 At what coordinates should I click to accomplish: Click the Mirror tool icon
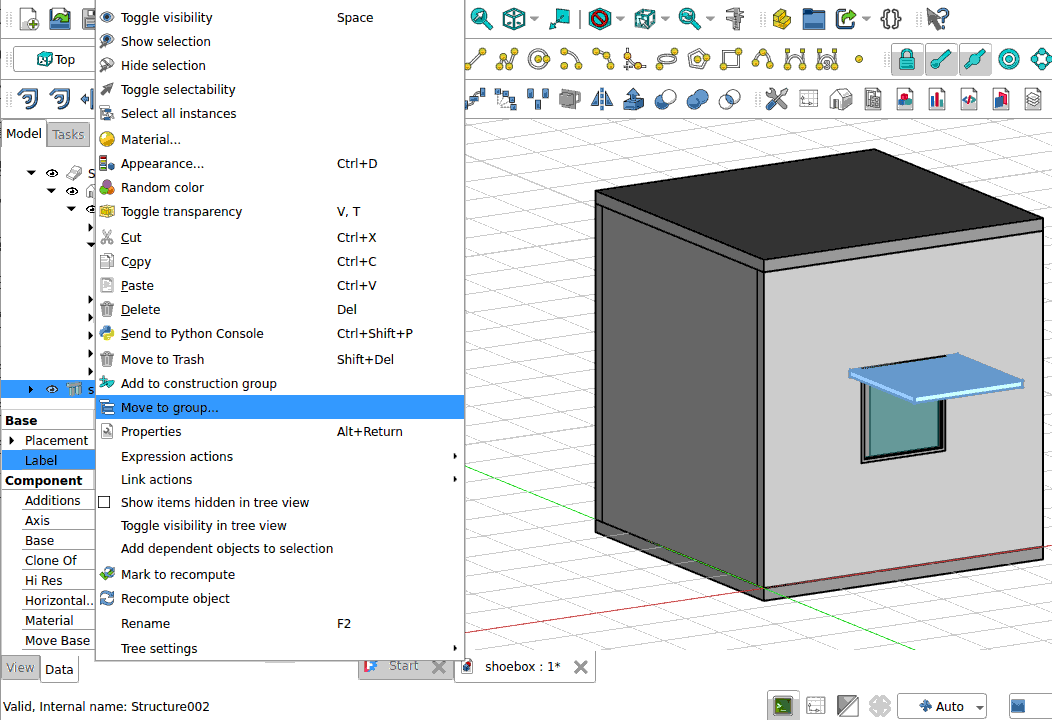point(602,99)
